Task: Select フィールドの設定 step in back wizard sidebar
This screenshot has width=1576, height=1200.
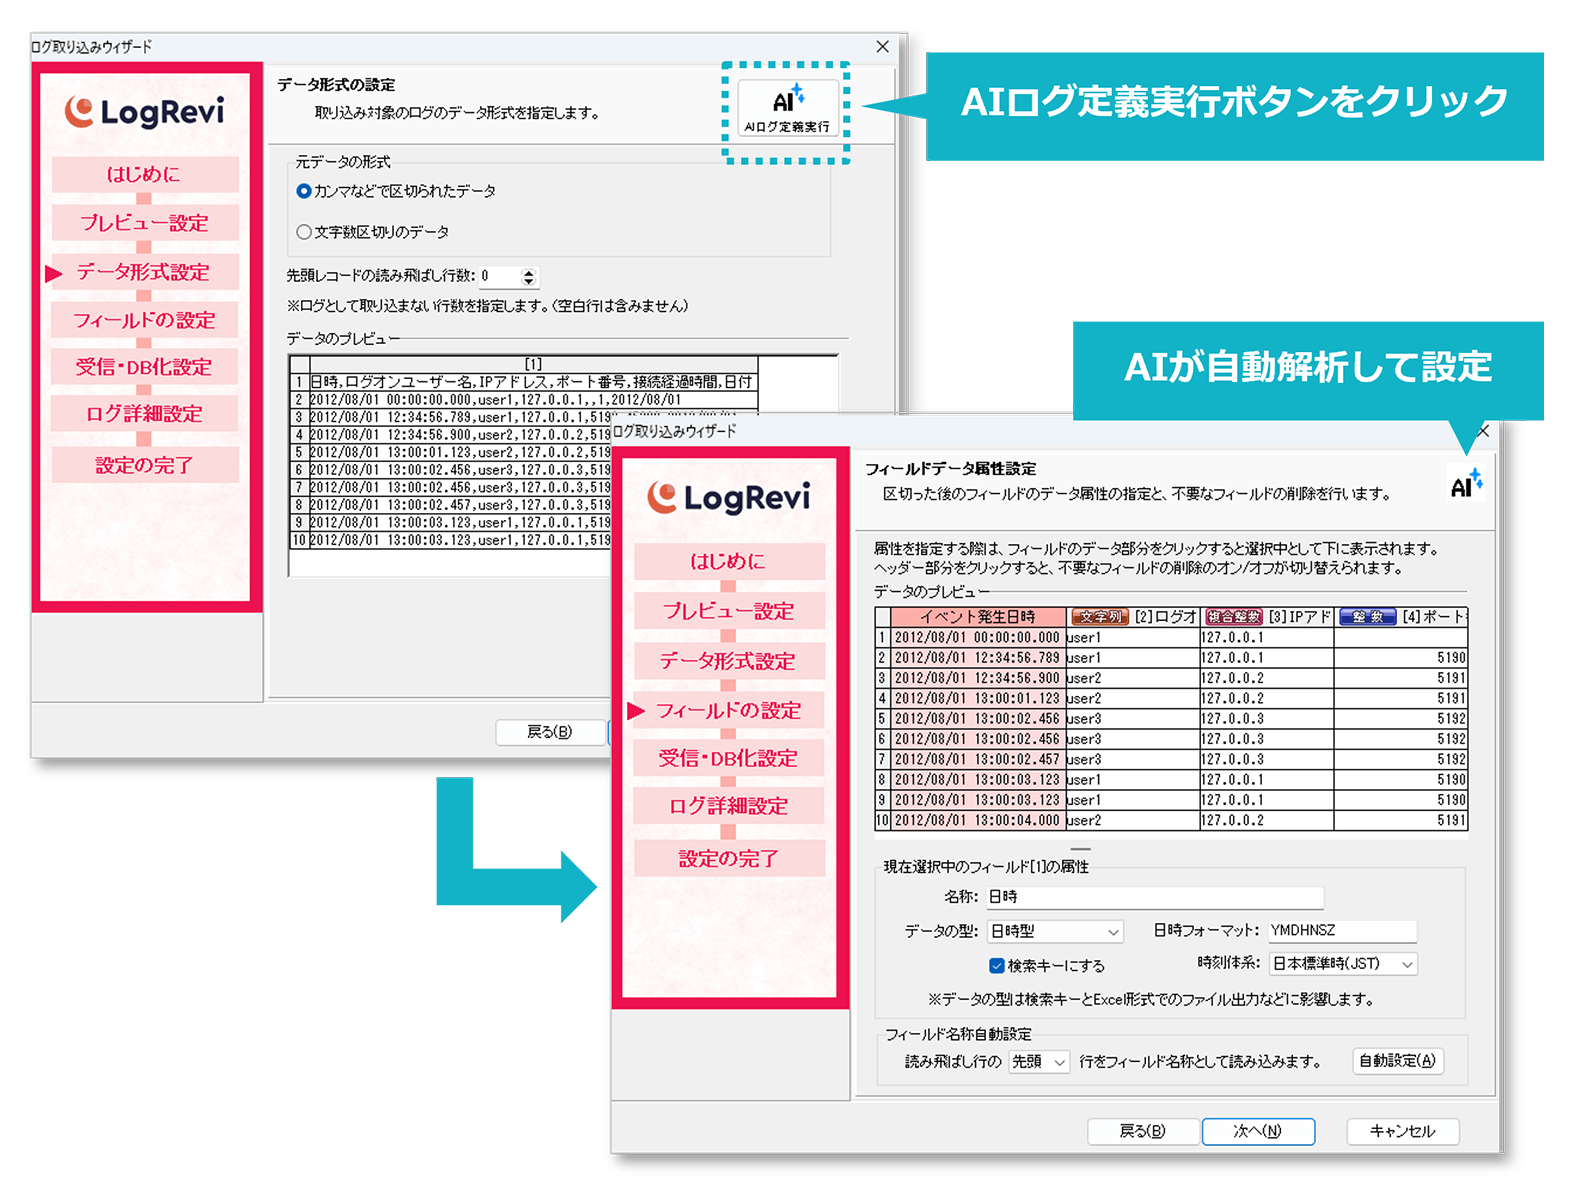Action: [x=145, y=320]
